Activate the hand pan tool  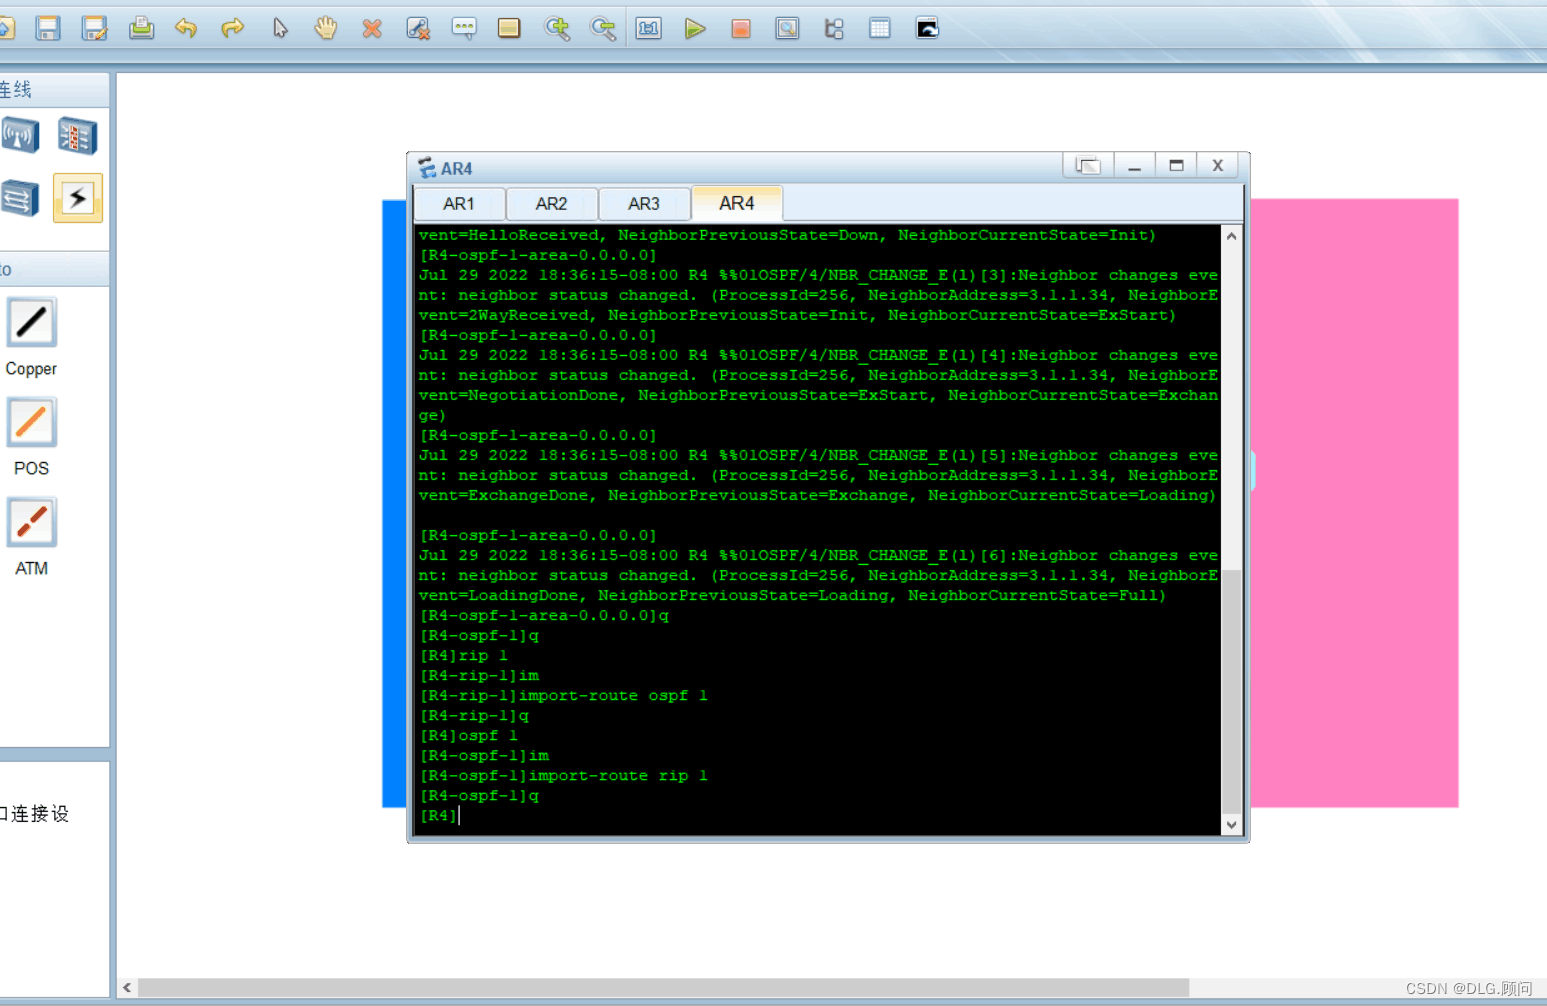point(326,28)
